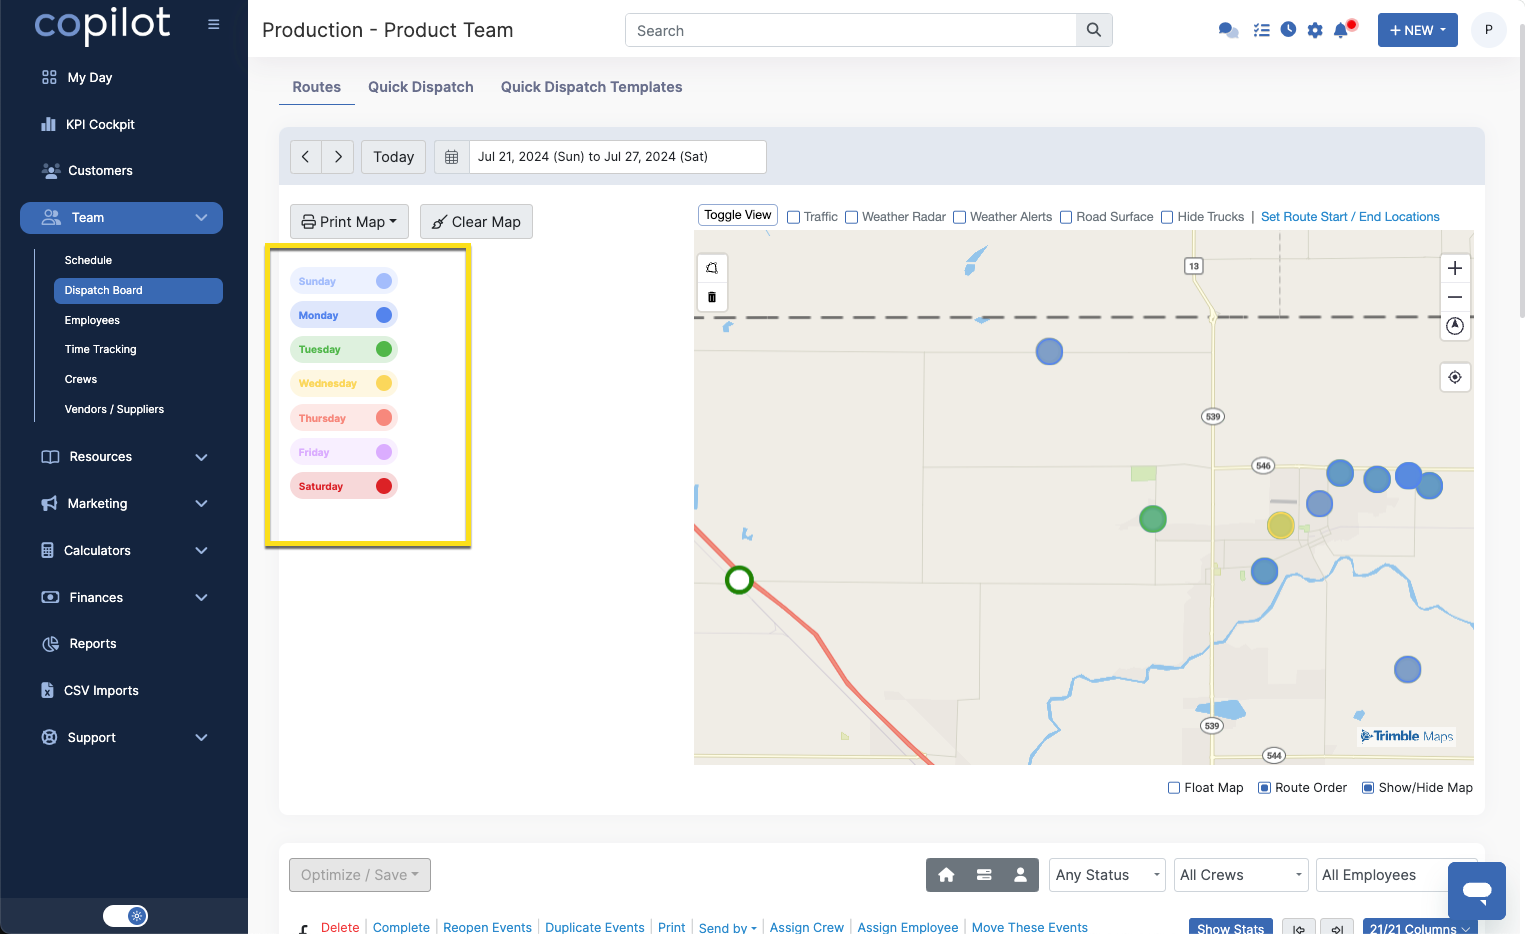Open the task checklist icon in header
The height and width of the screenshot is (934, 1525).
point(1261,30)
